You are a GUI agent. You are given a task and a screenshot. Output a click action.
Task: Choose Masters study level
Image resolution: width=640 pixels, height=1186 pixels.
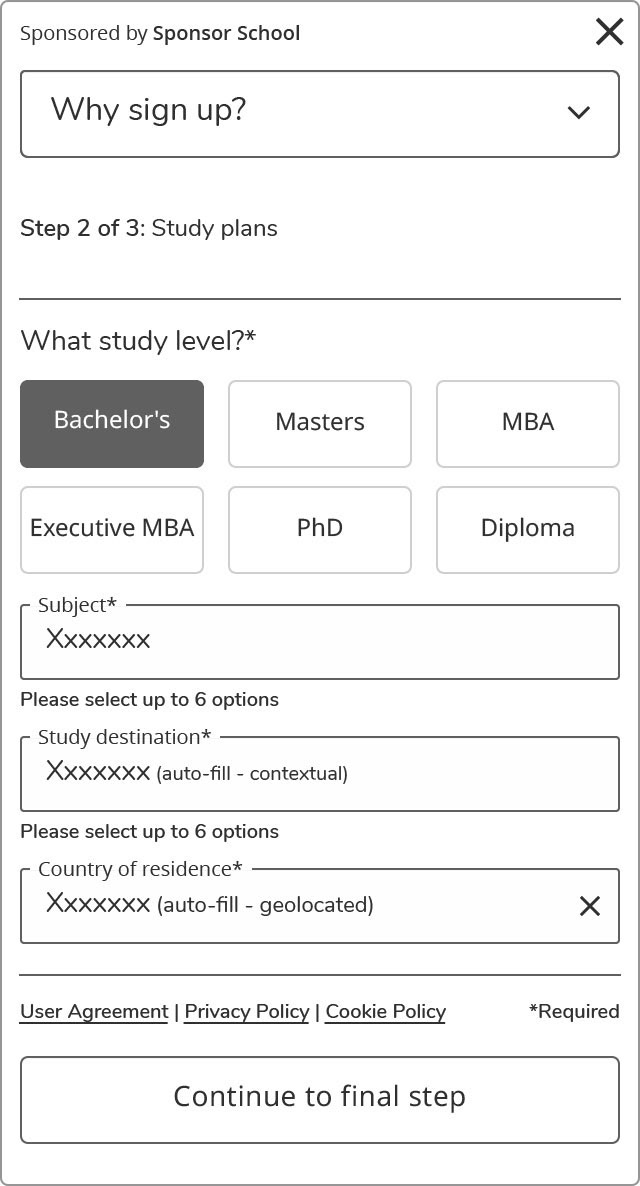pos(320,424)
